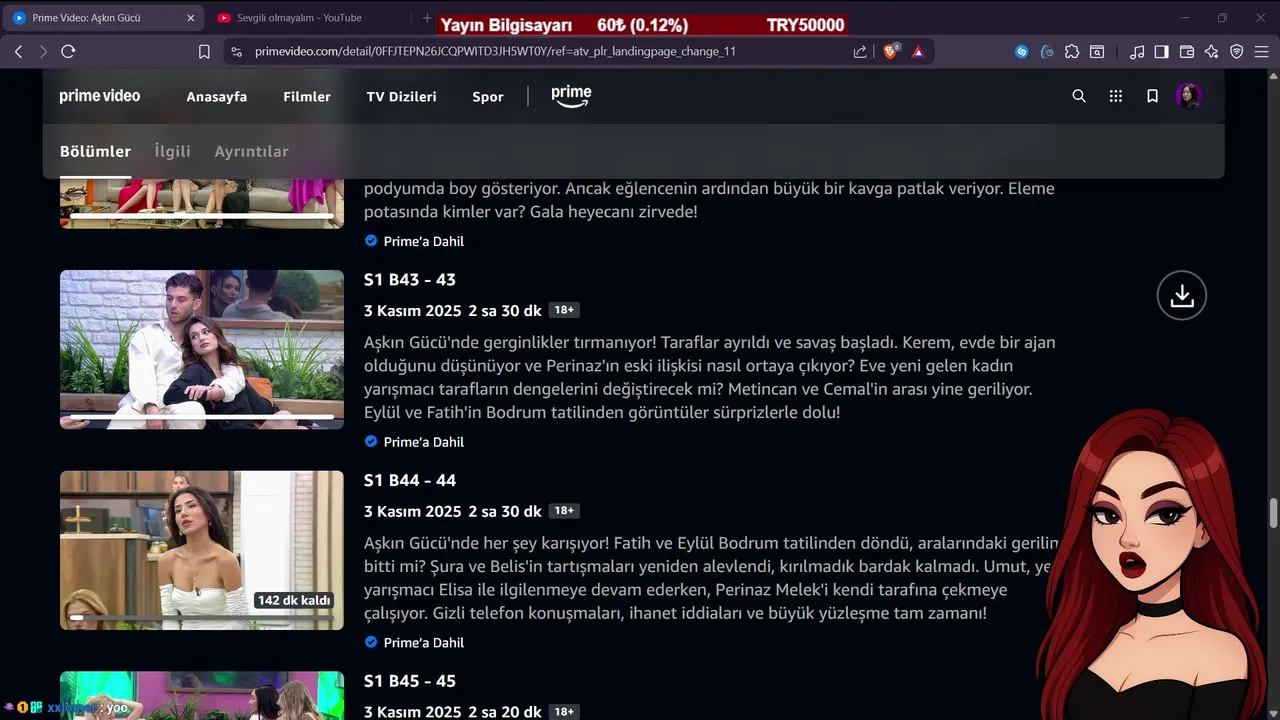Reload the page with the refresh icon
Screen dimensions: 1280x720
[x=68, y=51]
